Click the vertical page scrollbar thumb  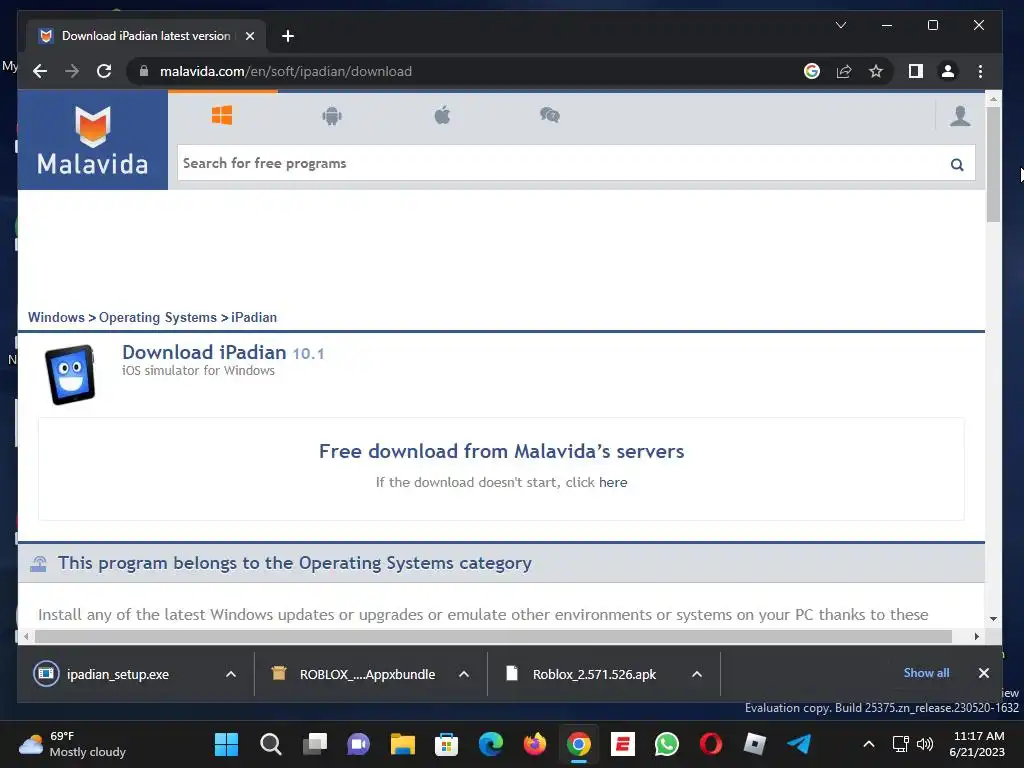[x=993, y=165]
